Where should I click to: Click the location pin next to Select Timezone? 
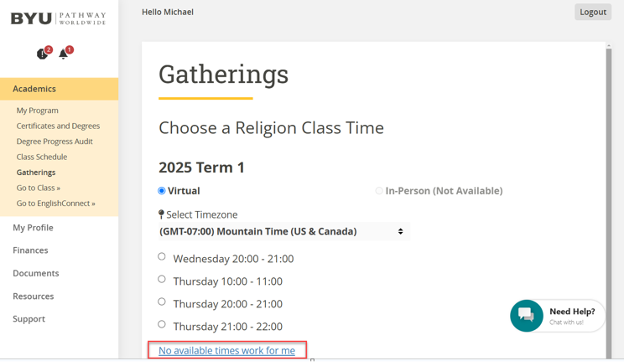pos(161,215)
